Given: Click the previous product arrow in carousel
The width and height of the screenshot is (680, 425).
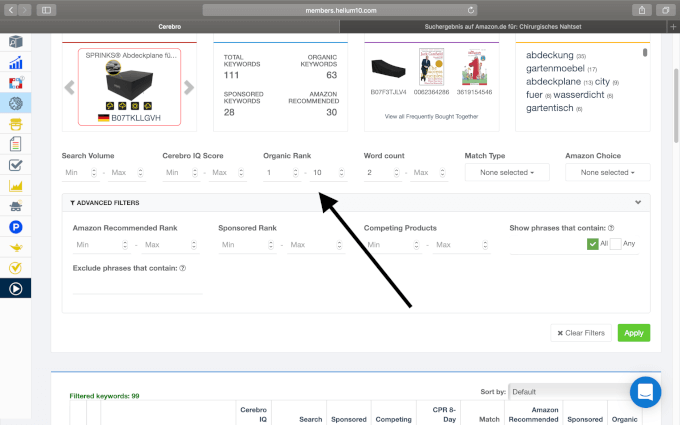Looking at the screenshot, I should pos(69,87).
